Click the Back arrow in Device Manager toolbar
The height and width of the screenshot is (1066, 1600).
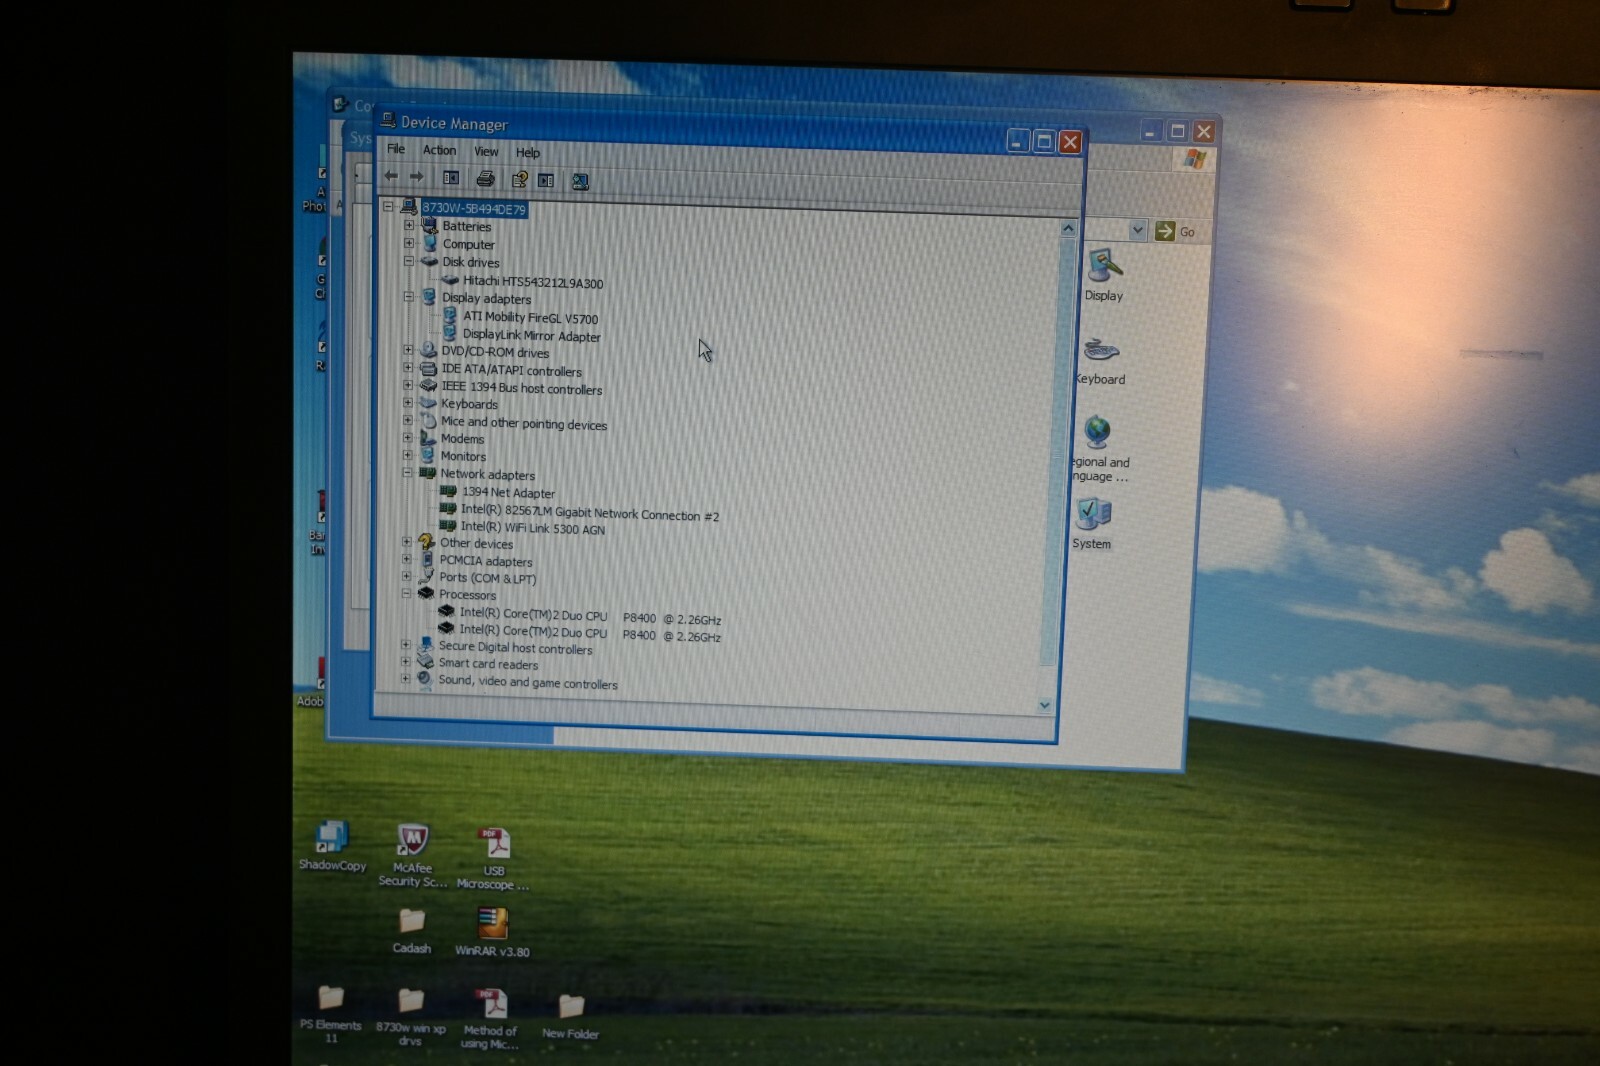pyautogui.click(x=391, y=176)
